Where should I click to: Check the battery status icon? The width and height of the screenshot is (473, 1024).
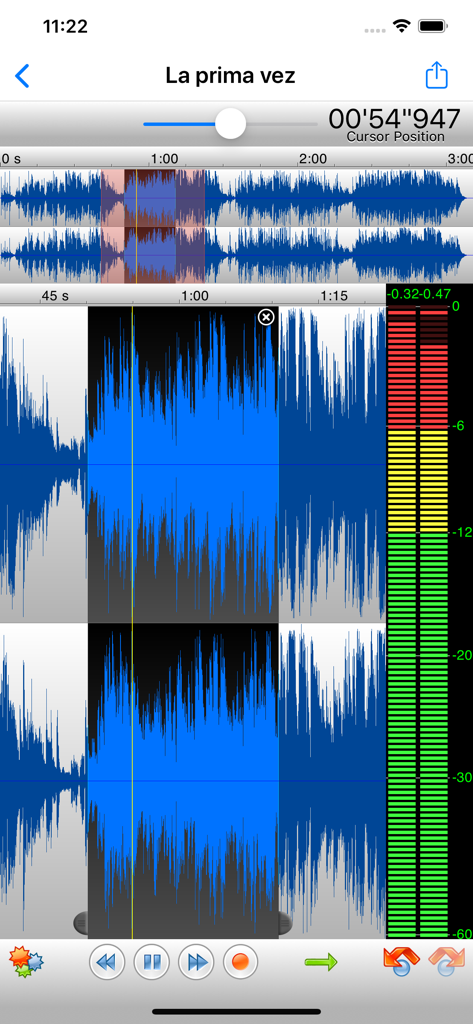(432, 27)
